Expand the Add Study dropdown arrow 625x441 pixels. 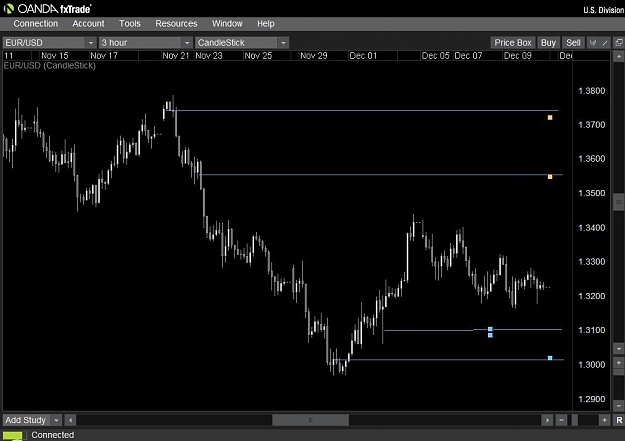[x=56, y=420]
